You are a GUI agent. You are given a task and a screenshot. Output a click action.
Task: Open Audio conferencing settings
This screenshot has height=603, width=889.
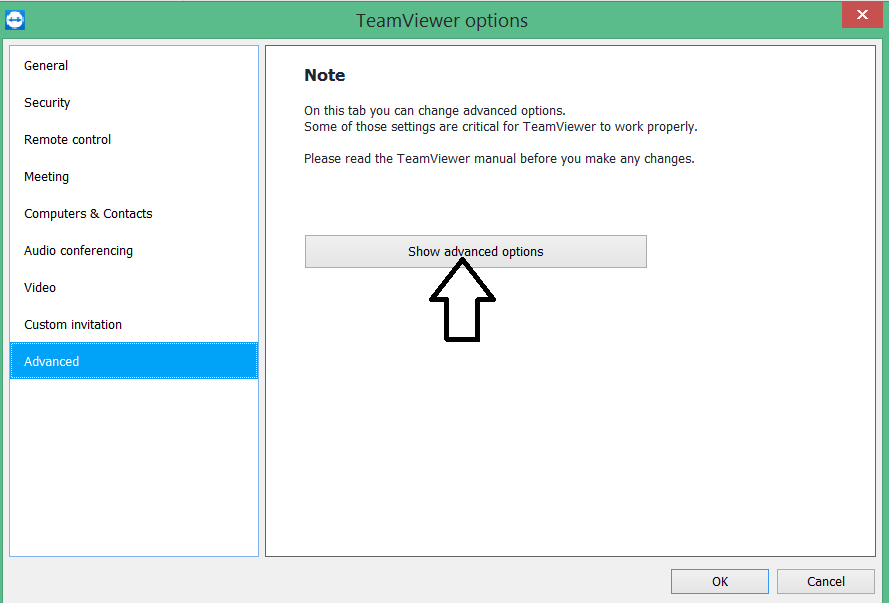coord(134,250)
